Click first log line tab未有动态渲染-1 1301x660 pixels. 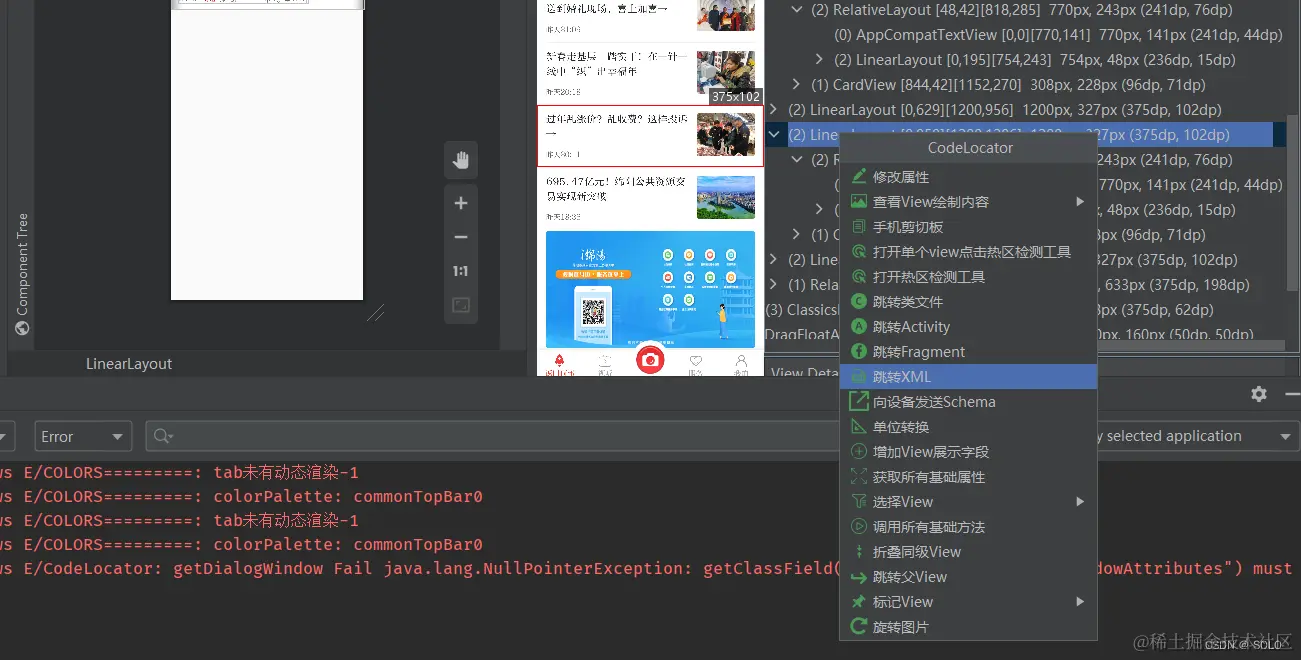coord(179,472)
